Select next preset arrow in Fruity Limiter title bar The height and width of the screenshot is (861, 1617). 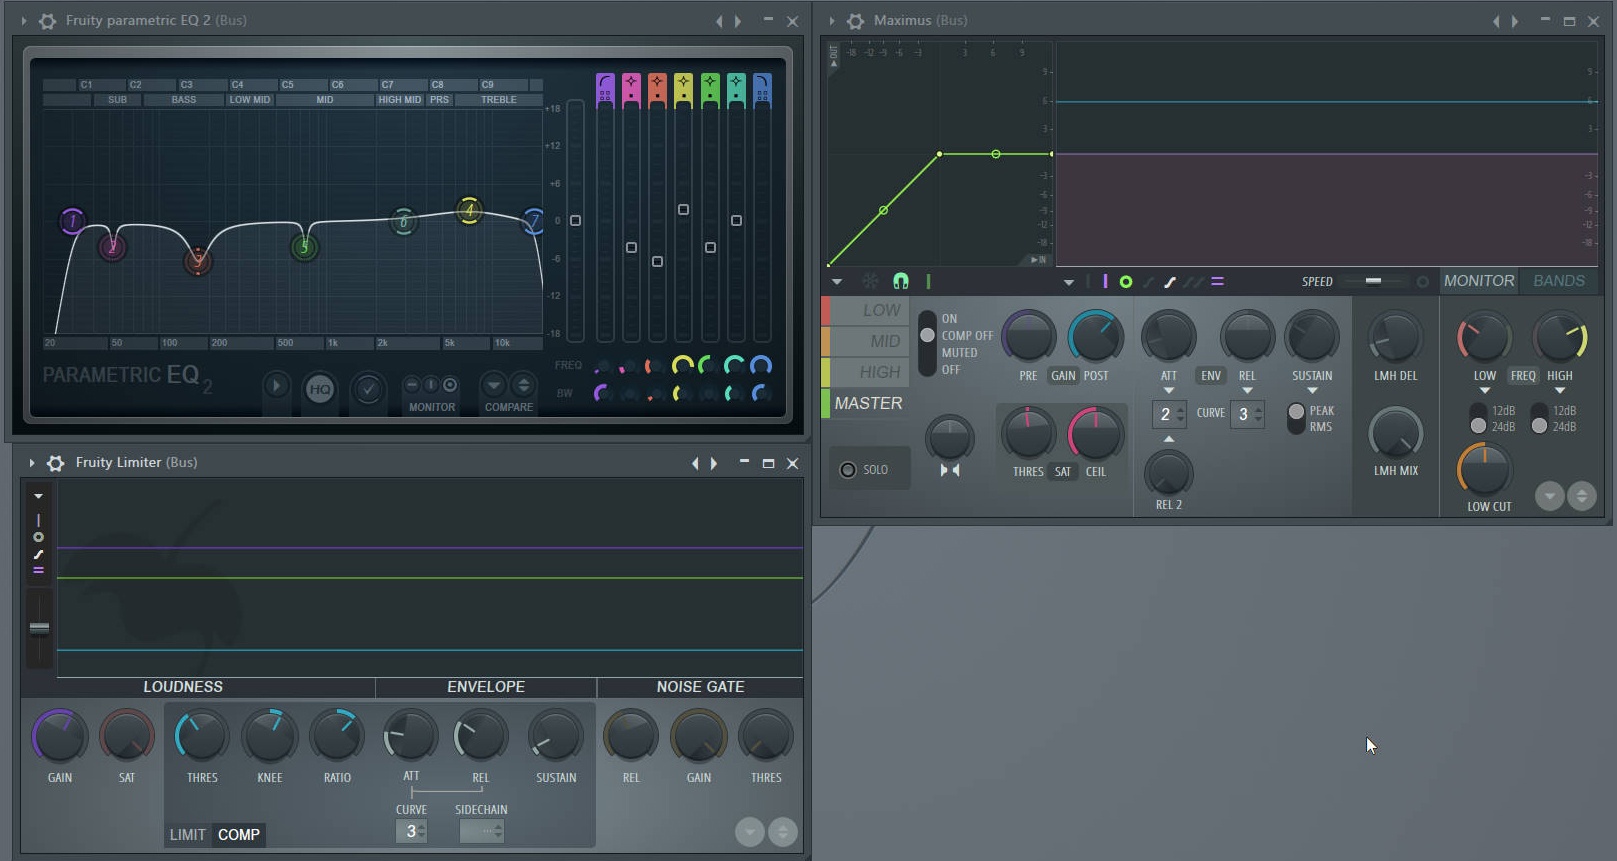[714, 463]
